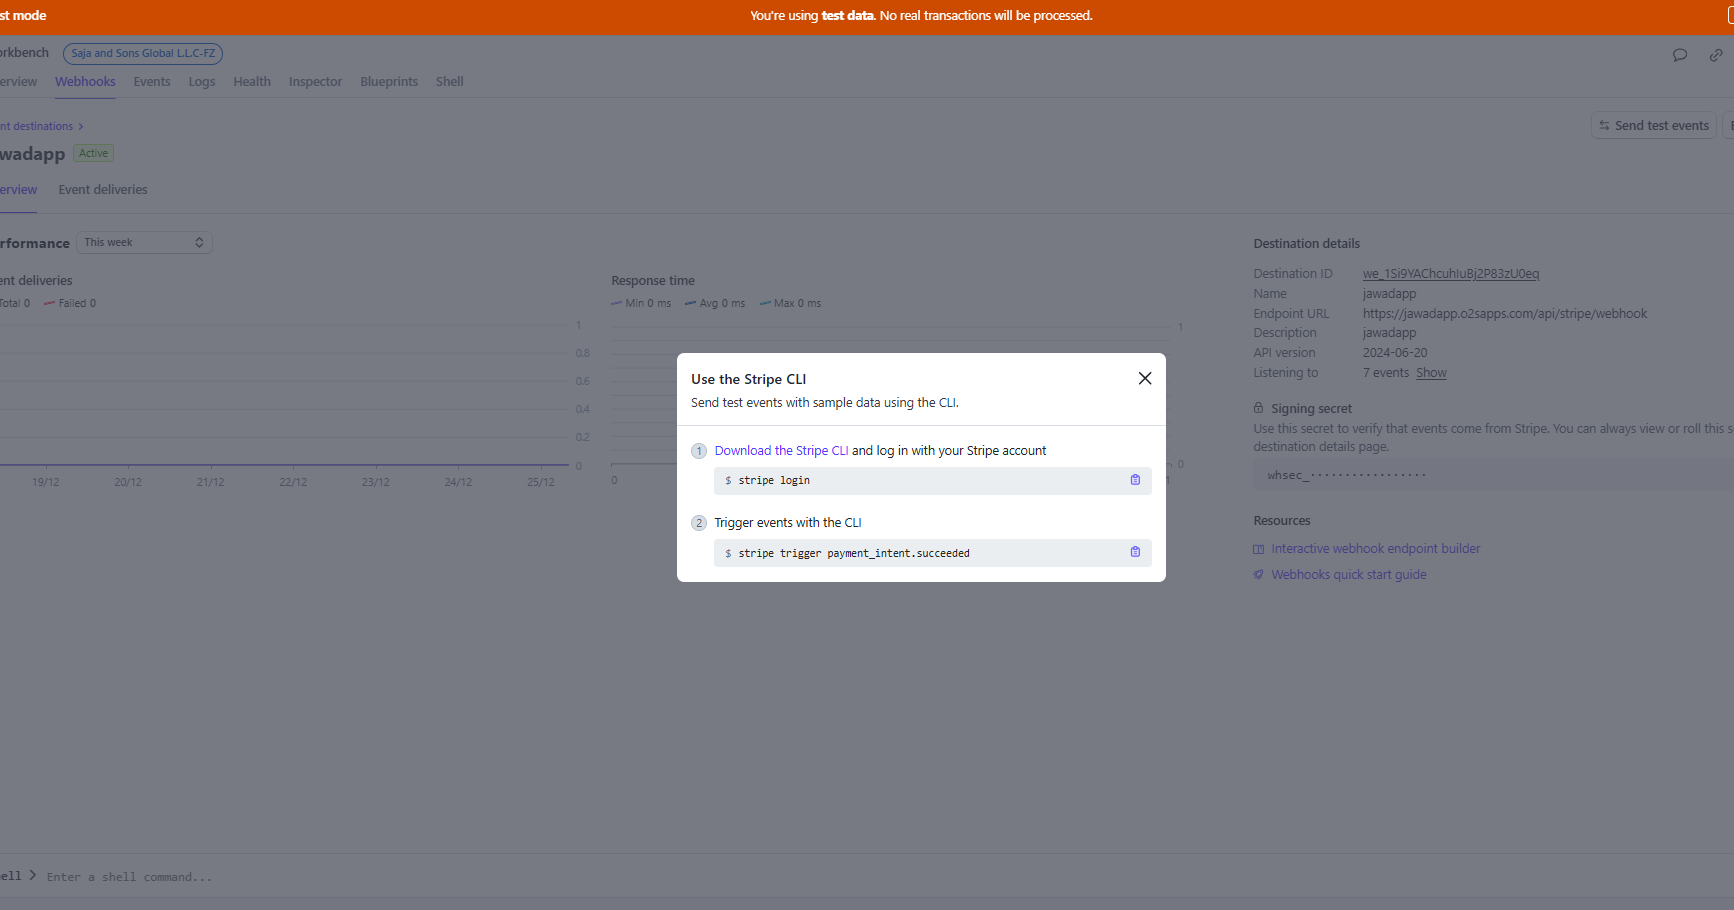The width and height of the screenshot is (1734, 910).
Task: Close the Use the Stripe CLI dialog
Action: [1145, 378]
